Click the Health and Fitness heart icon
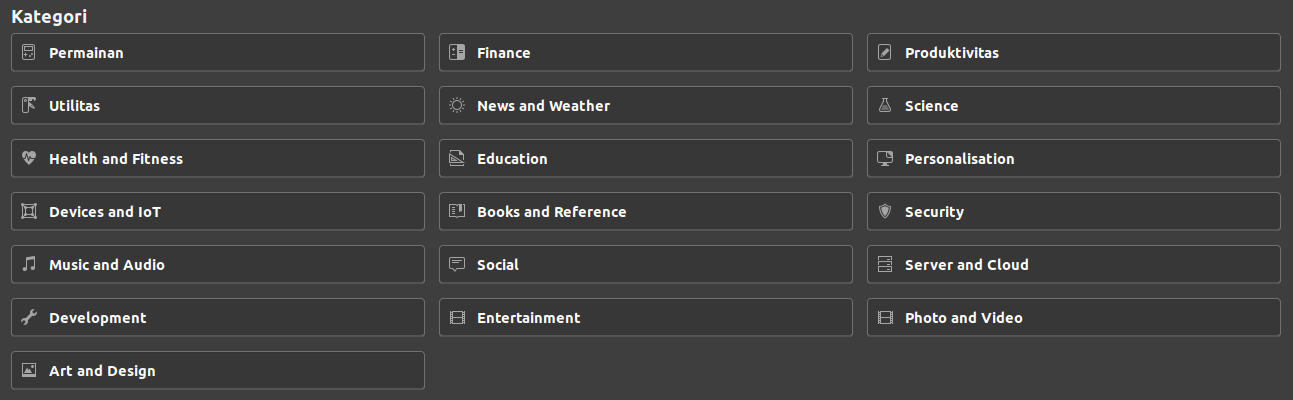Screen dimensions: 1293x400 (x=29, y=159)
